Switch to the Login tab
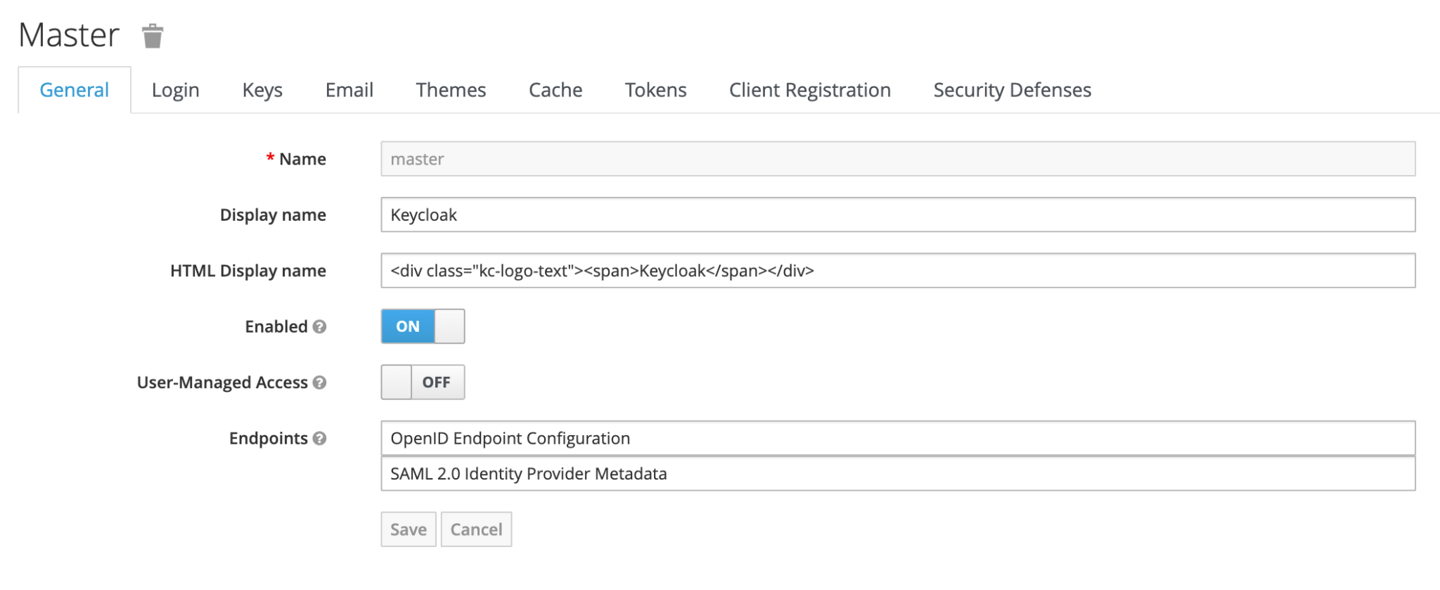Screen dimensions: 1440x590 tap(175, 89)
